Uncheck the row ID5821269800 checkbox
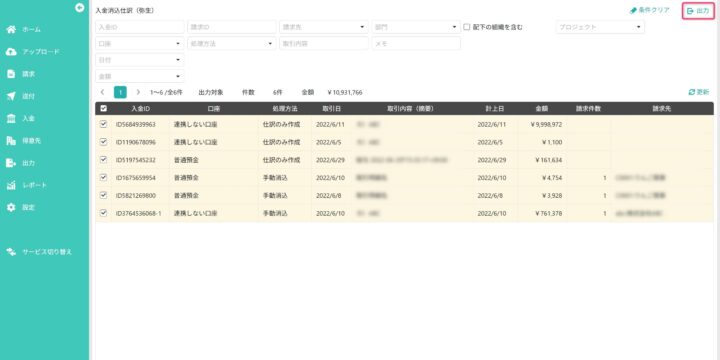720x360 pixels. coord(103,195)
